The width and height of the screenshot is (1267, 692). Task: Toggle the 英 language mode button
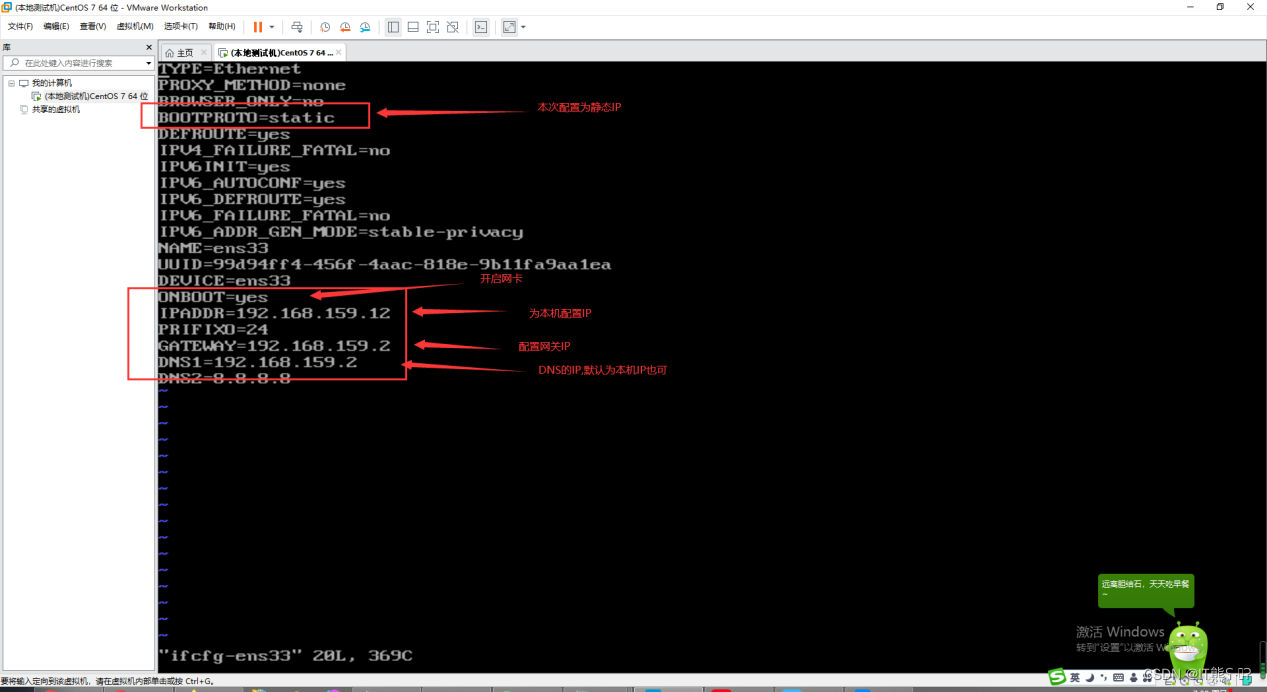[x=1075, y=678]
